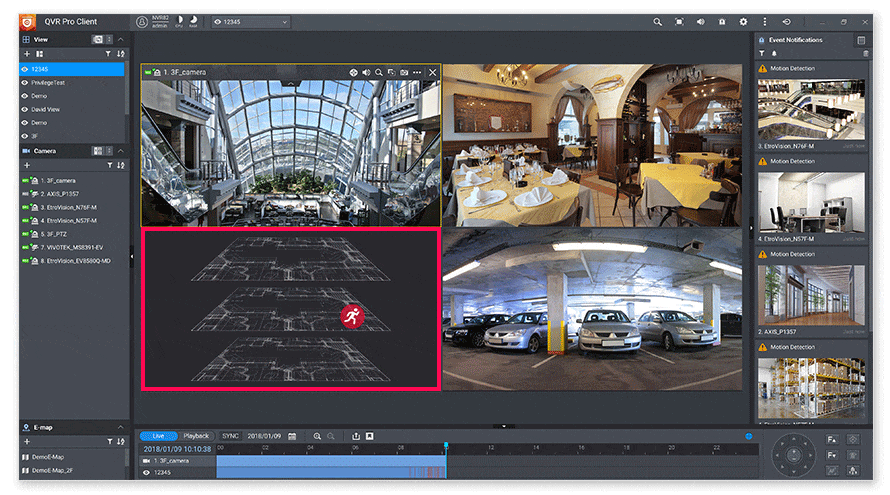Take a snapshot of the 3F_camera feed
Screen dimensions: 890x495
[404, 73]
